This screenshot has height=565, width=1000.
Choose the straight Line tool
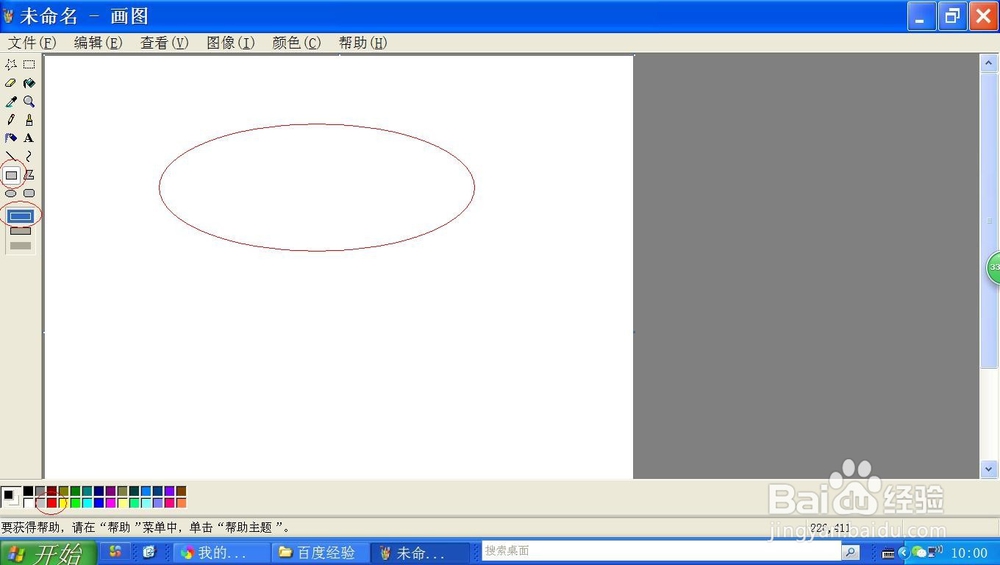click(x=11, y=156)
